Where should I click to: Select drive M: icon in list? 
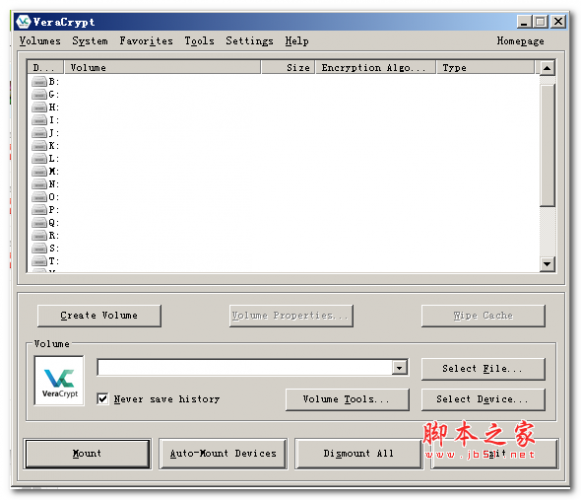pos(39,171)
